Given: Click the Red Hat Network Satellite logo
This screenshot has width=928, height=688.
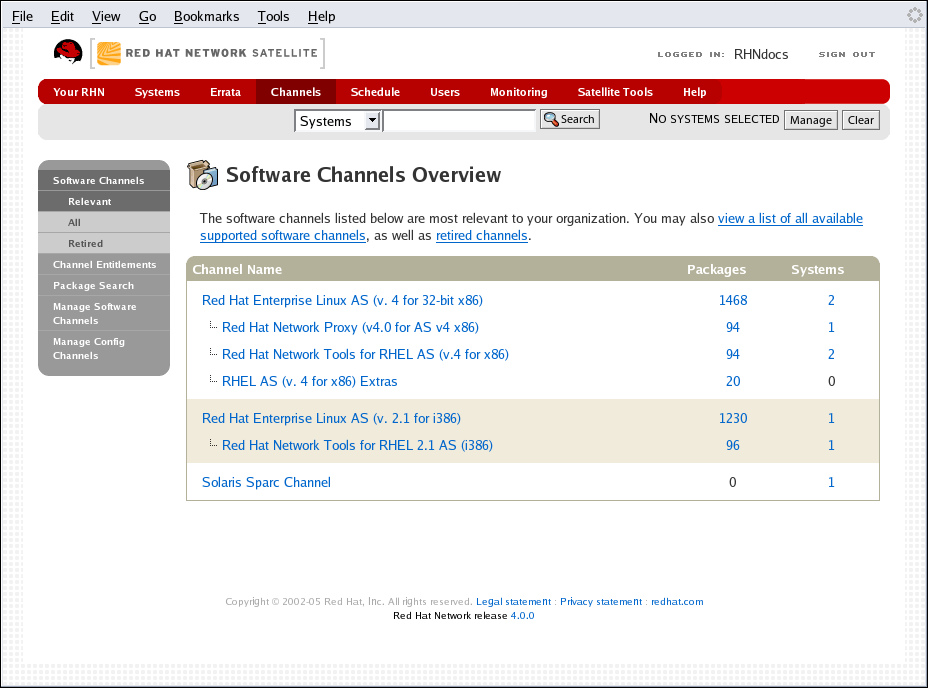Looking at the screenshot, I should pos(208,53).
